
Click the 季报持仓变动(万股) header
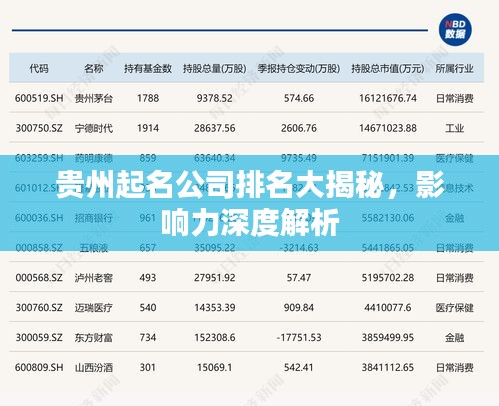coord(299,68)
